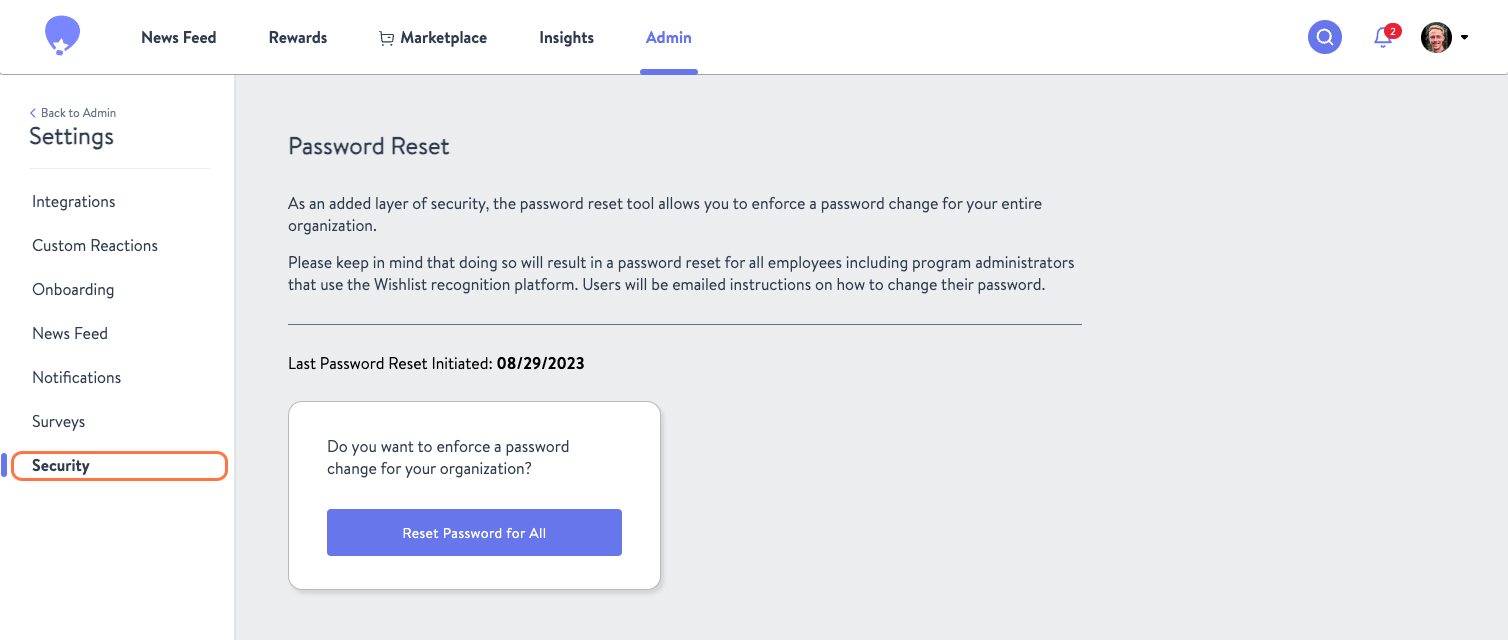Expand the account dropdown next to avatar
The height and width of the screenshot is (640, 1508).
pyautogui.click(x=1464, y=37)
